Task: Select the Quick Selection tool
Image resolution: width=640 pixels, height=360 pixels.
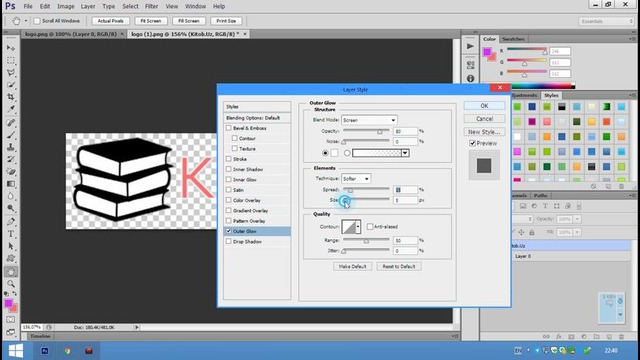Action: pyautogui.click(x=11, y=85)
